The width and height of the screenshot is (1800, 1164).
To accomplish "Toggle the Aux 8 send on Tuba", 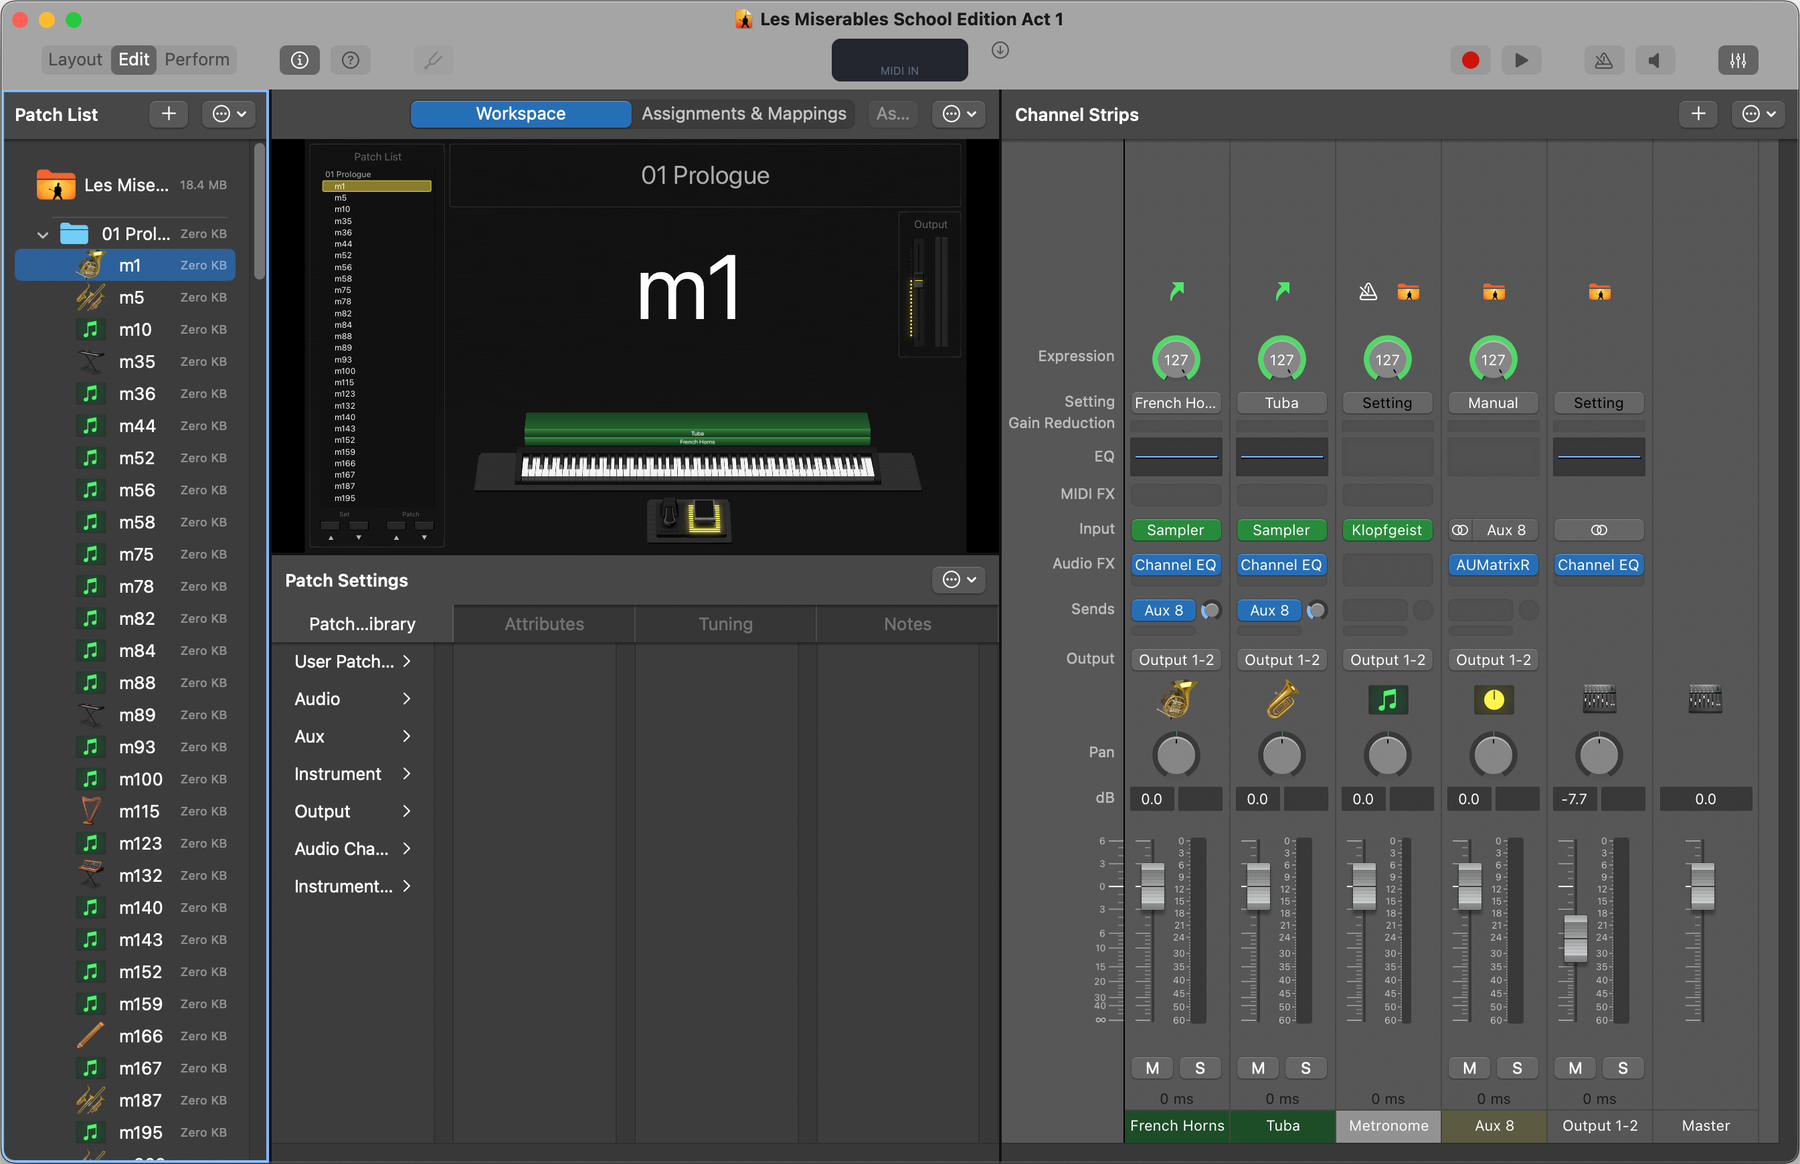I will pos(1270,610).
